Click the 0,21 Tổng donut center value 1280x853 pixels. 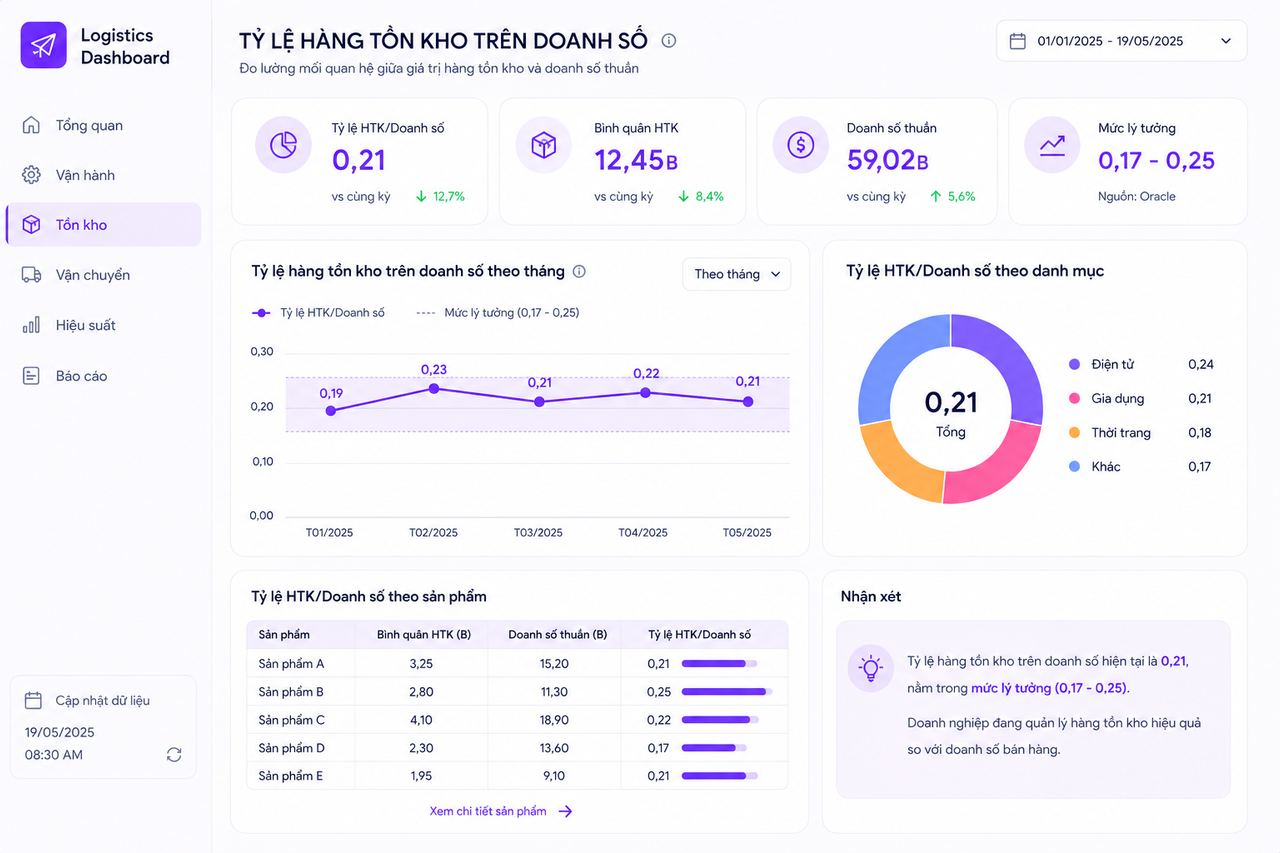(951, 402)
